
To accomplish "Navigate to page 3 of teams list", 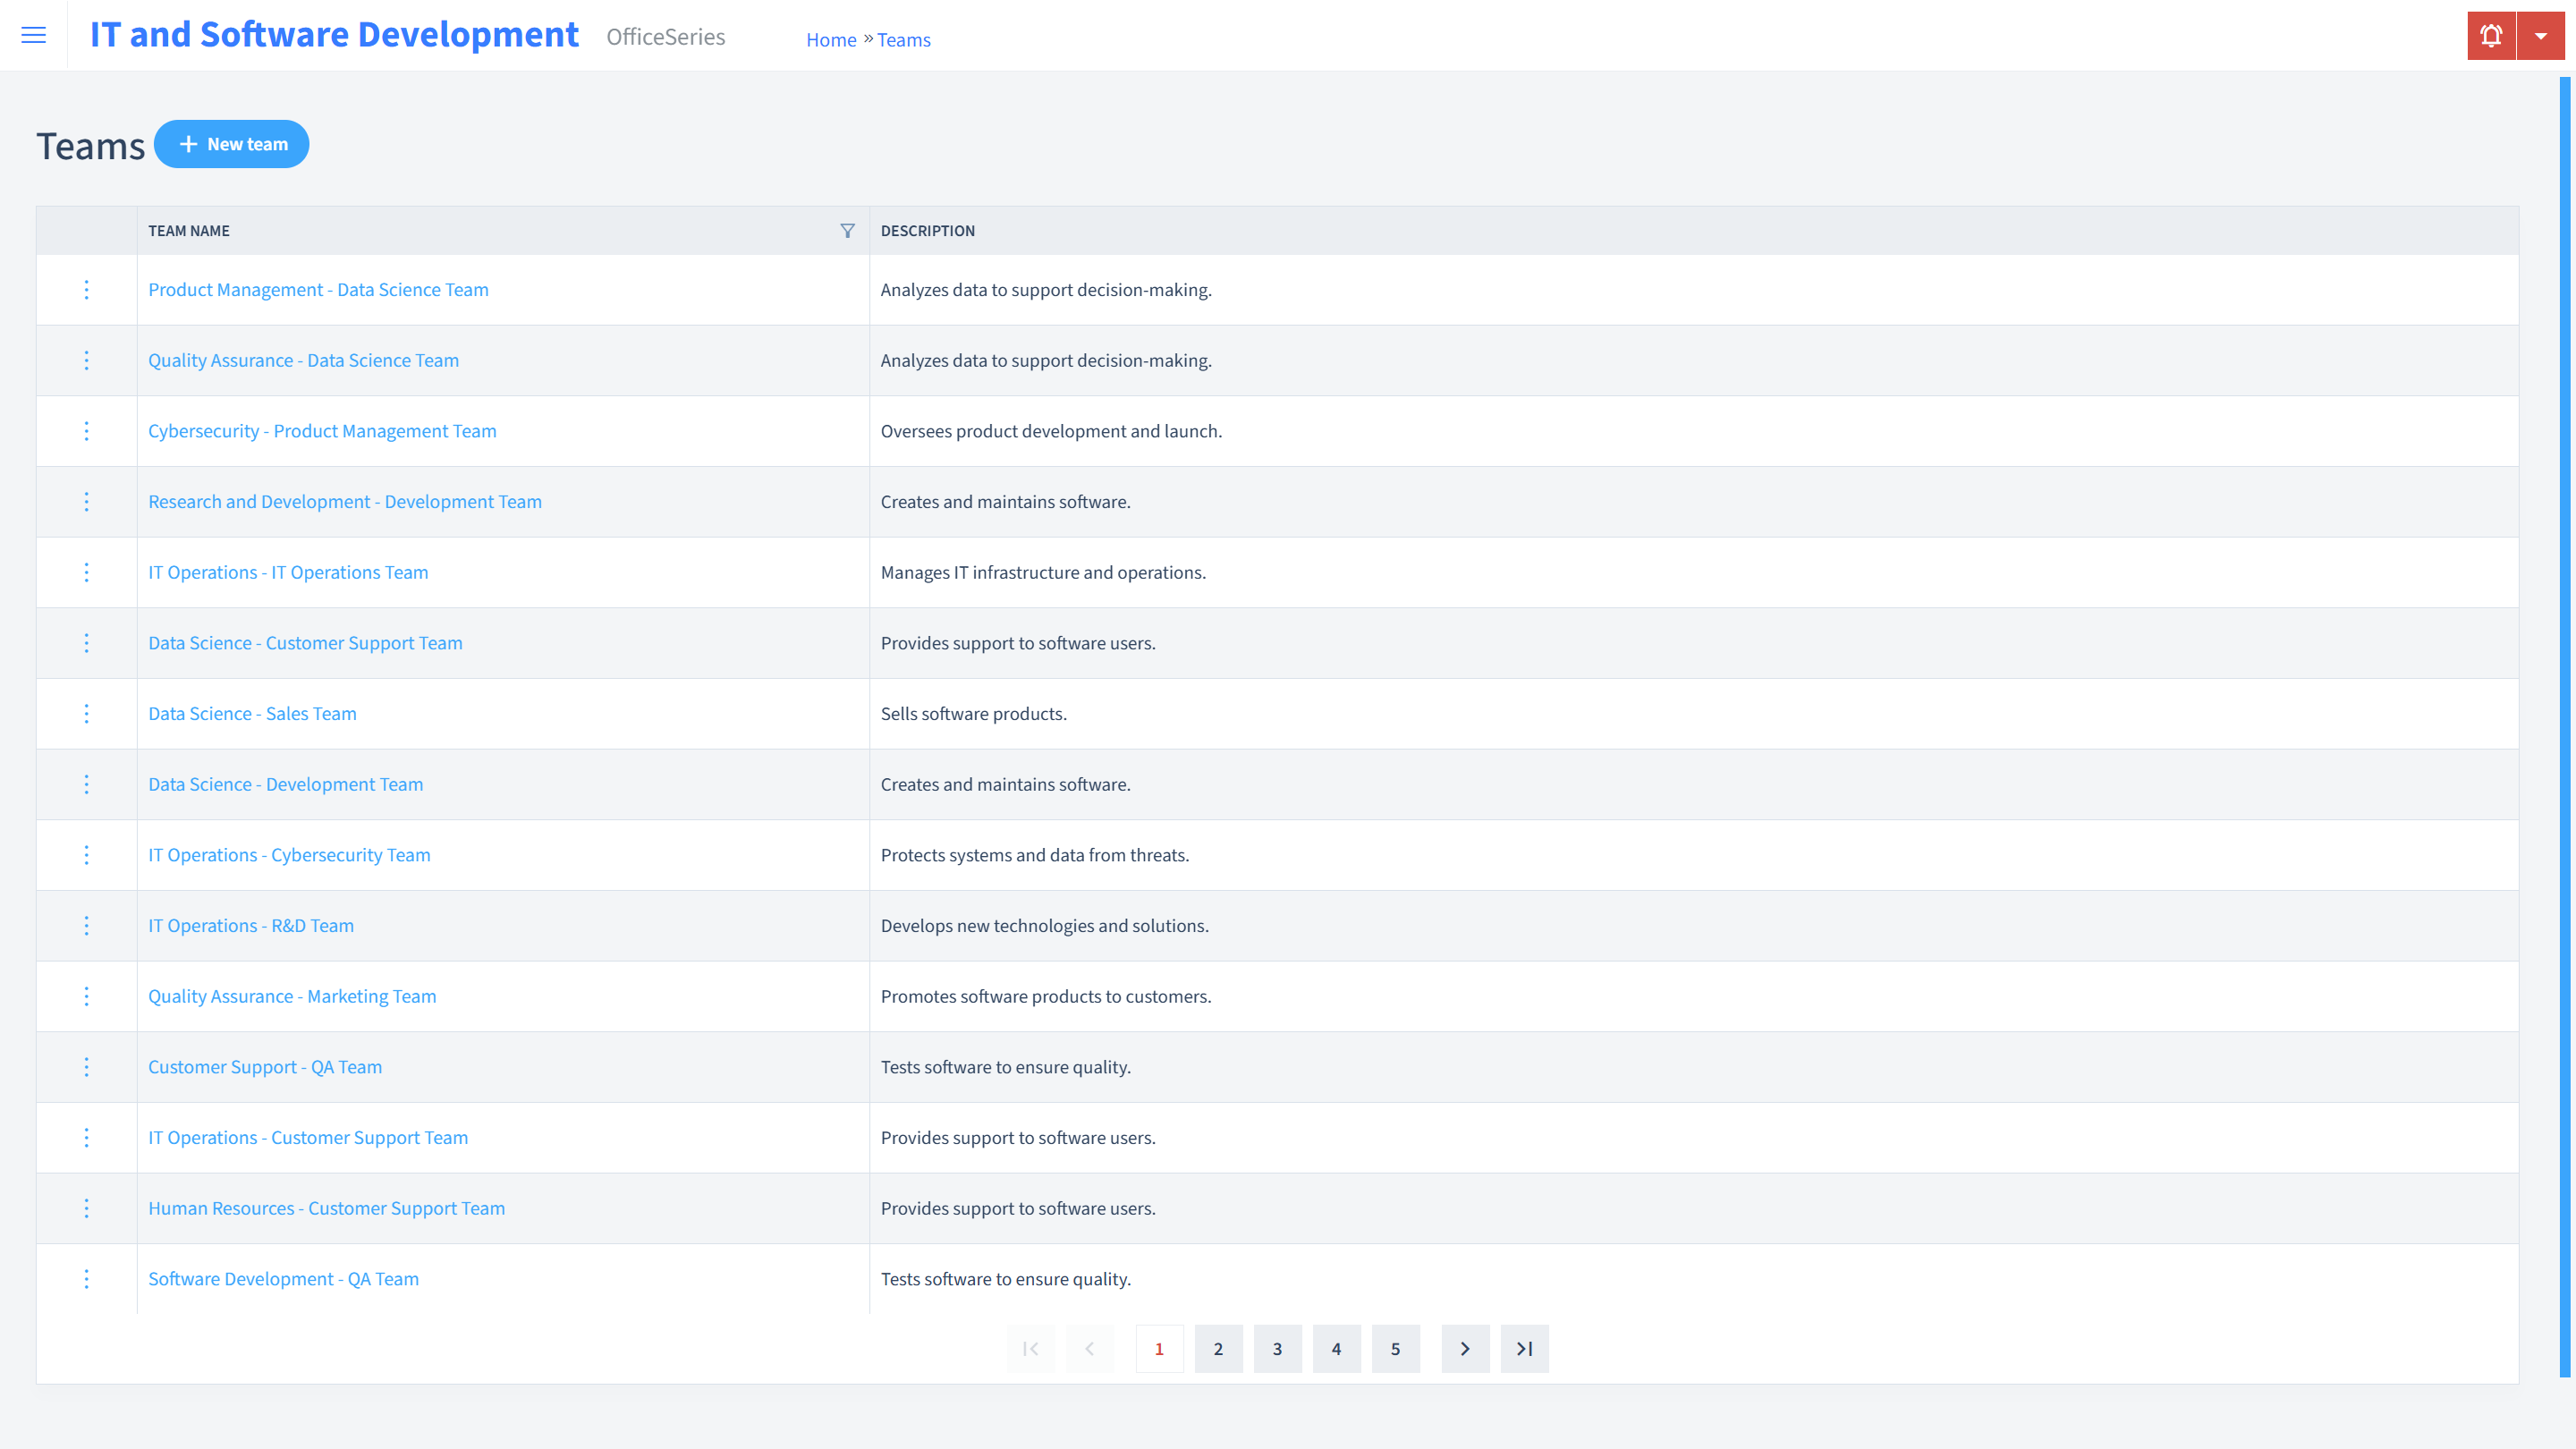I will coord(1277,1348).
